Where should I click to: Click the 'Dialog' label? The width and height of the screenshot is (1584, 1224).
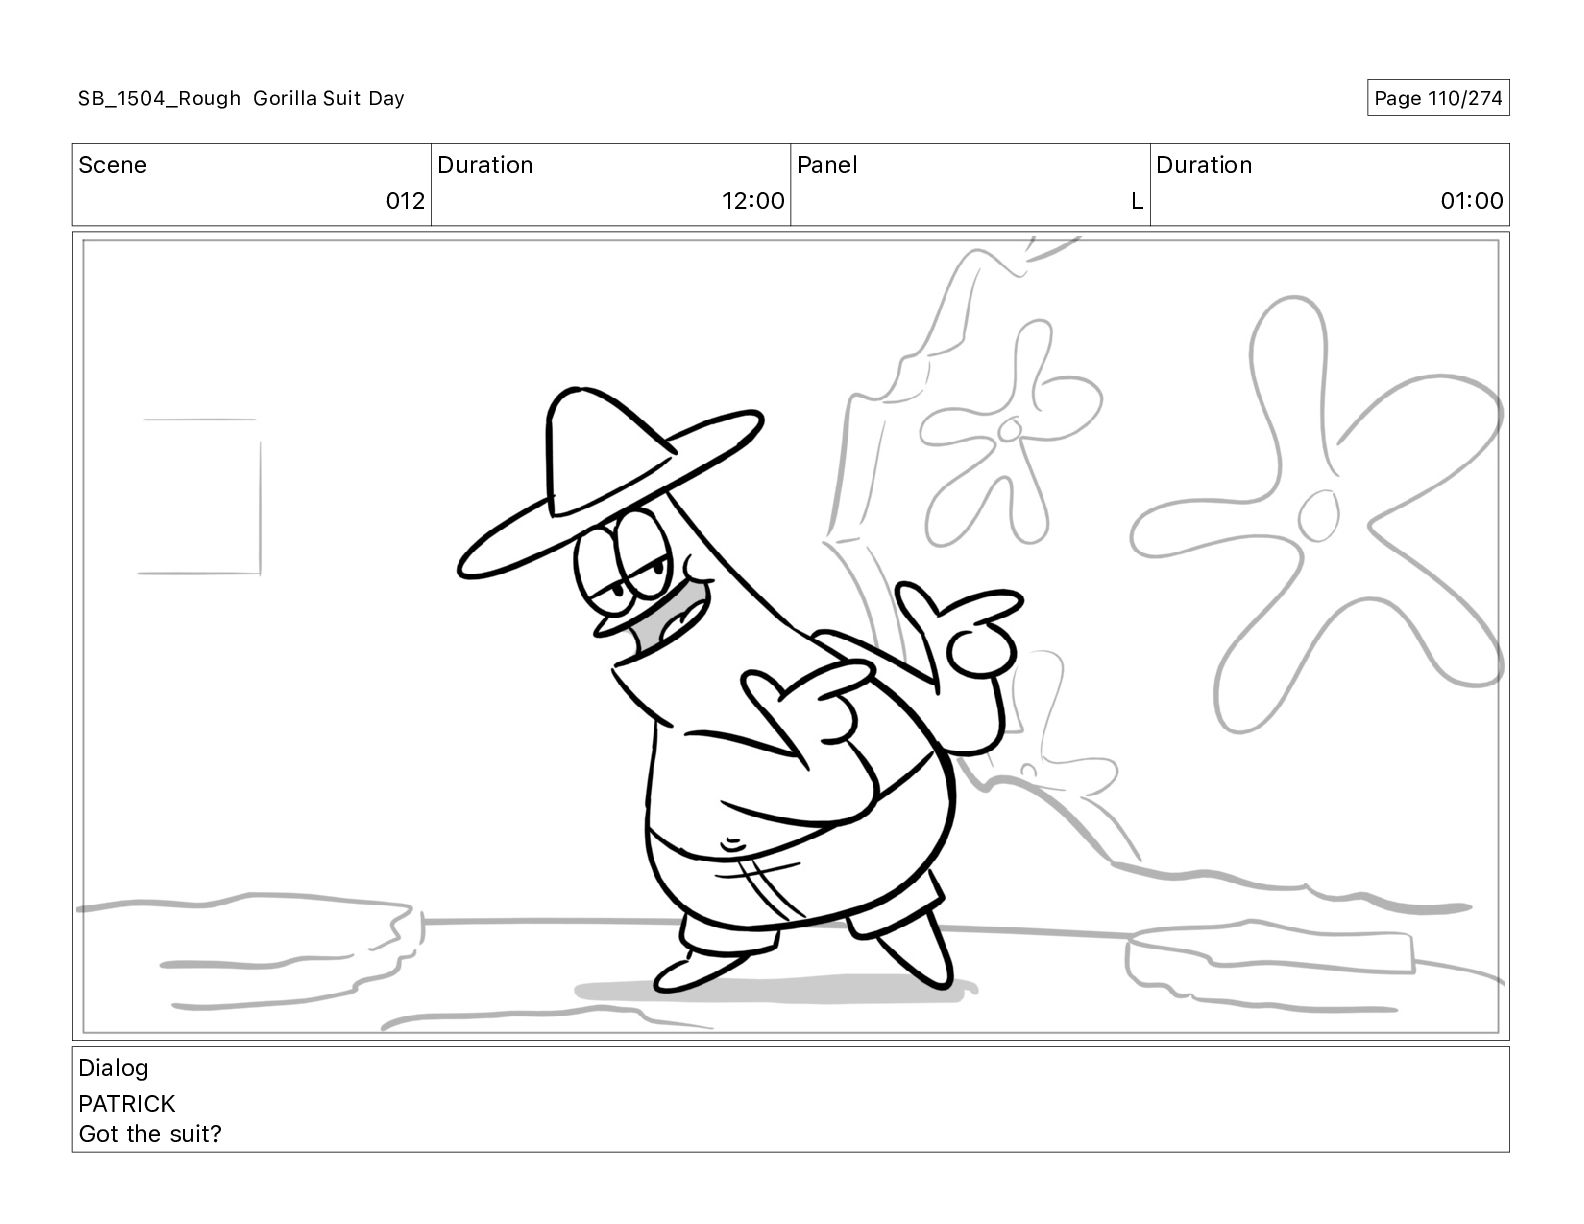[x=113, y=1068]
